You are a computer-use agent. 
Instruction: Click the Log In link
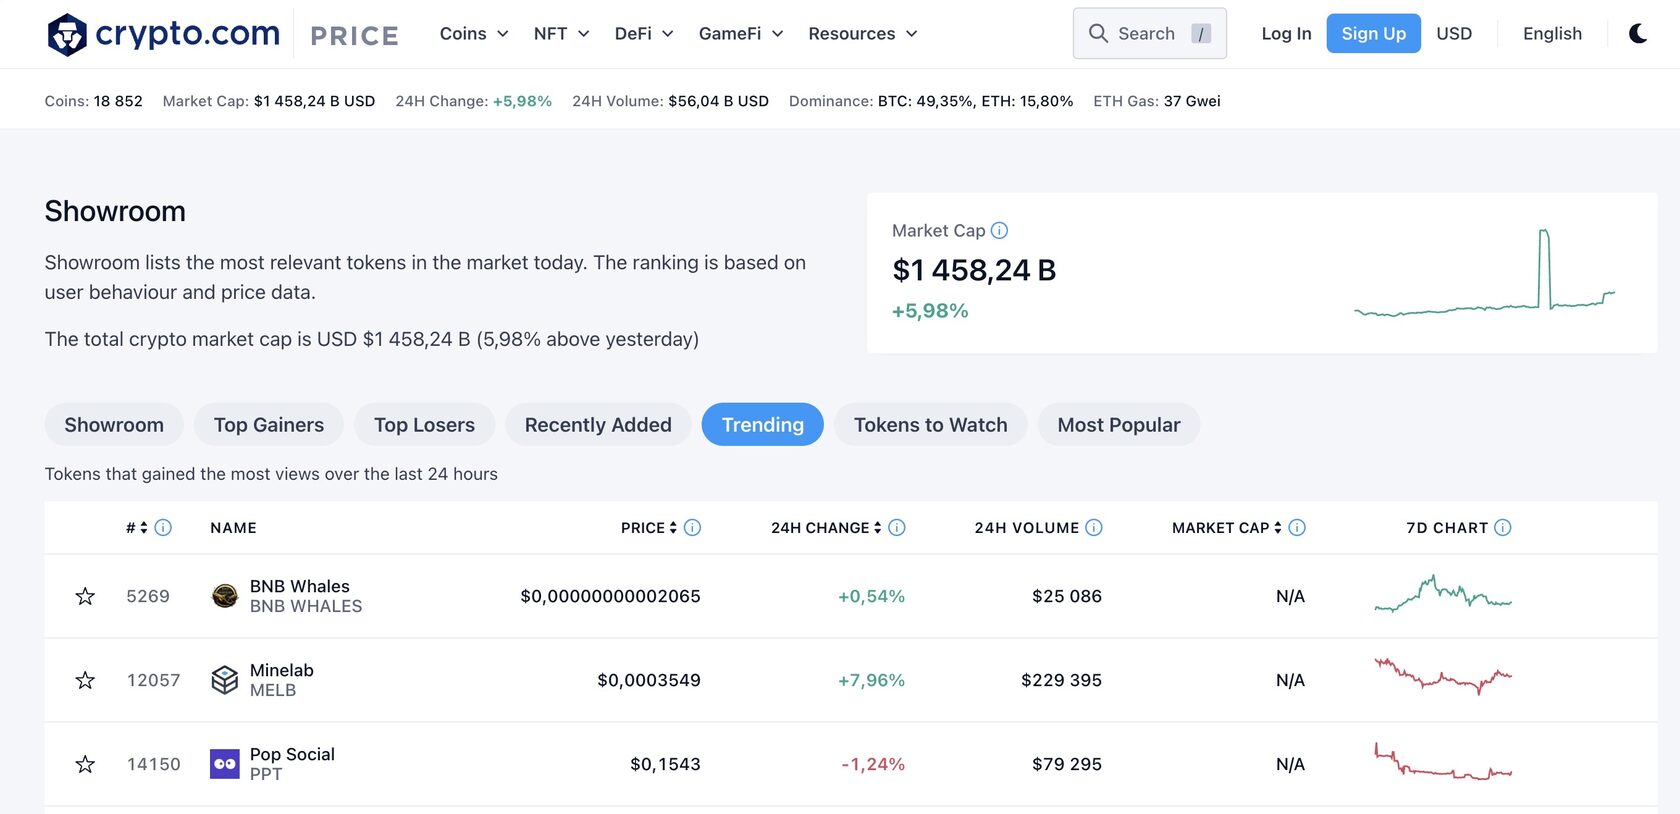[x=1286, y=34]
